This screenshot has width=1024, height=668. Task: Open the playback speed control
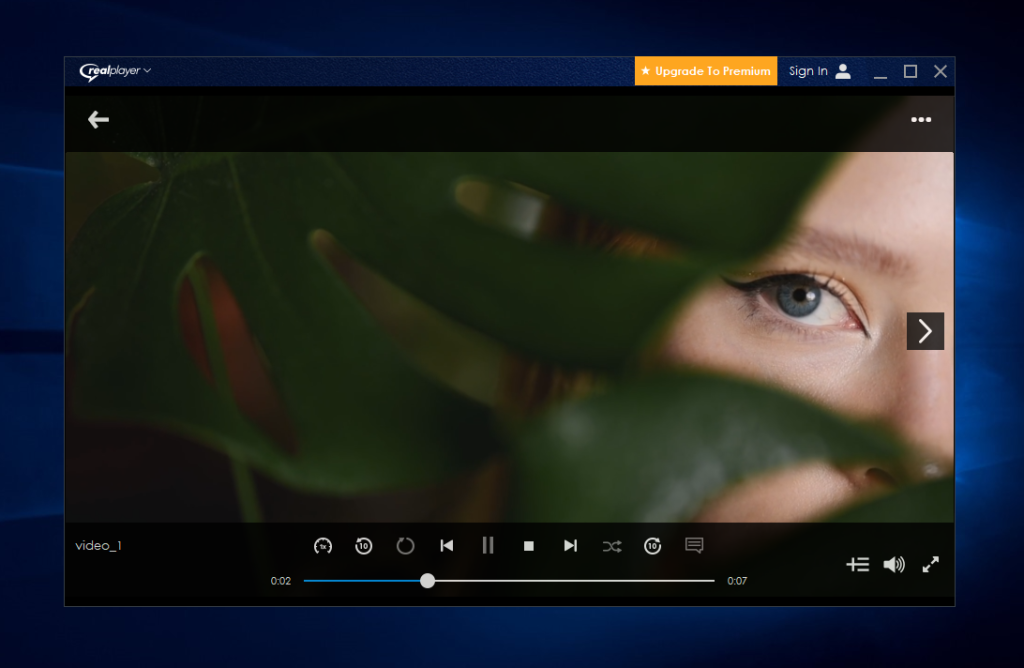(x=323, y=546)
